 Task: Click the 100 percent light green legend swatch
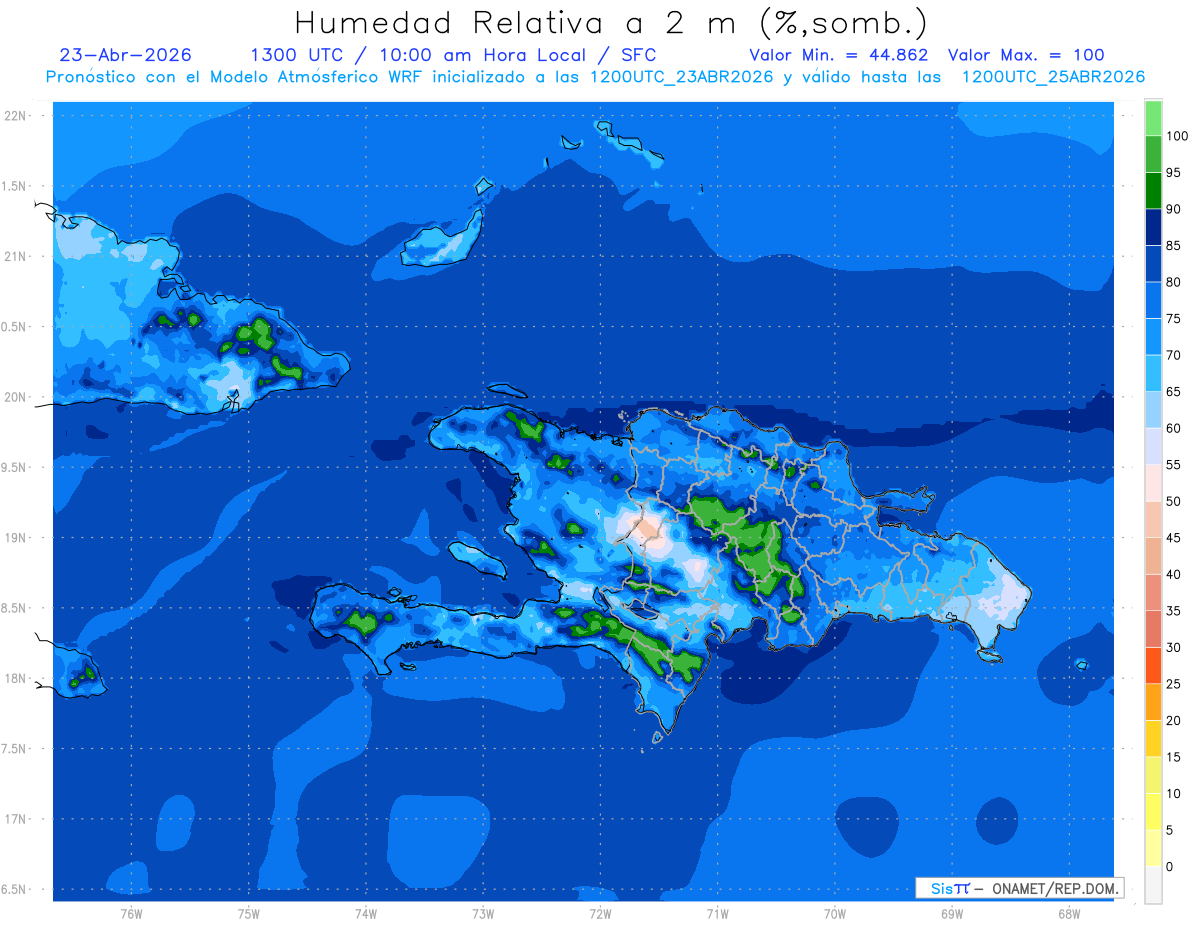click(1153, 118)
